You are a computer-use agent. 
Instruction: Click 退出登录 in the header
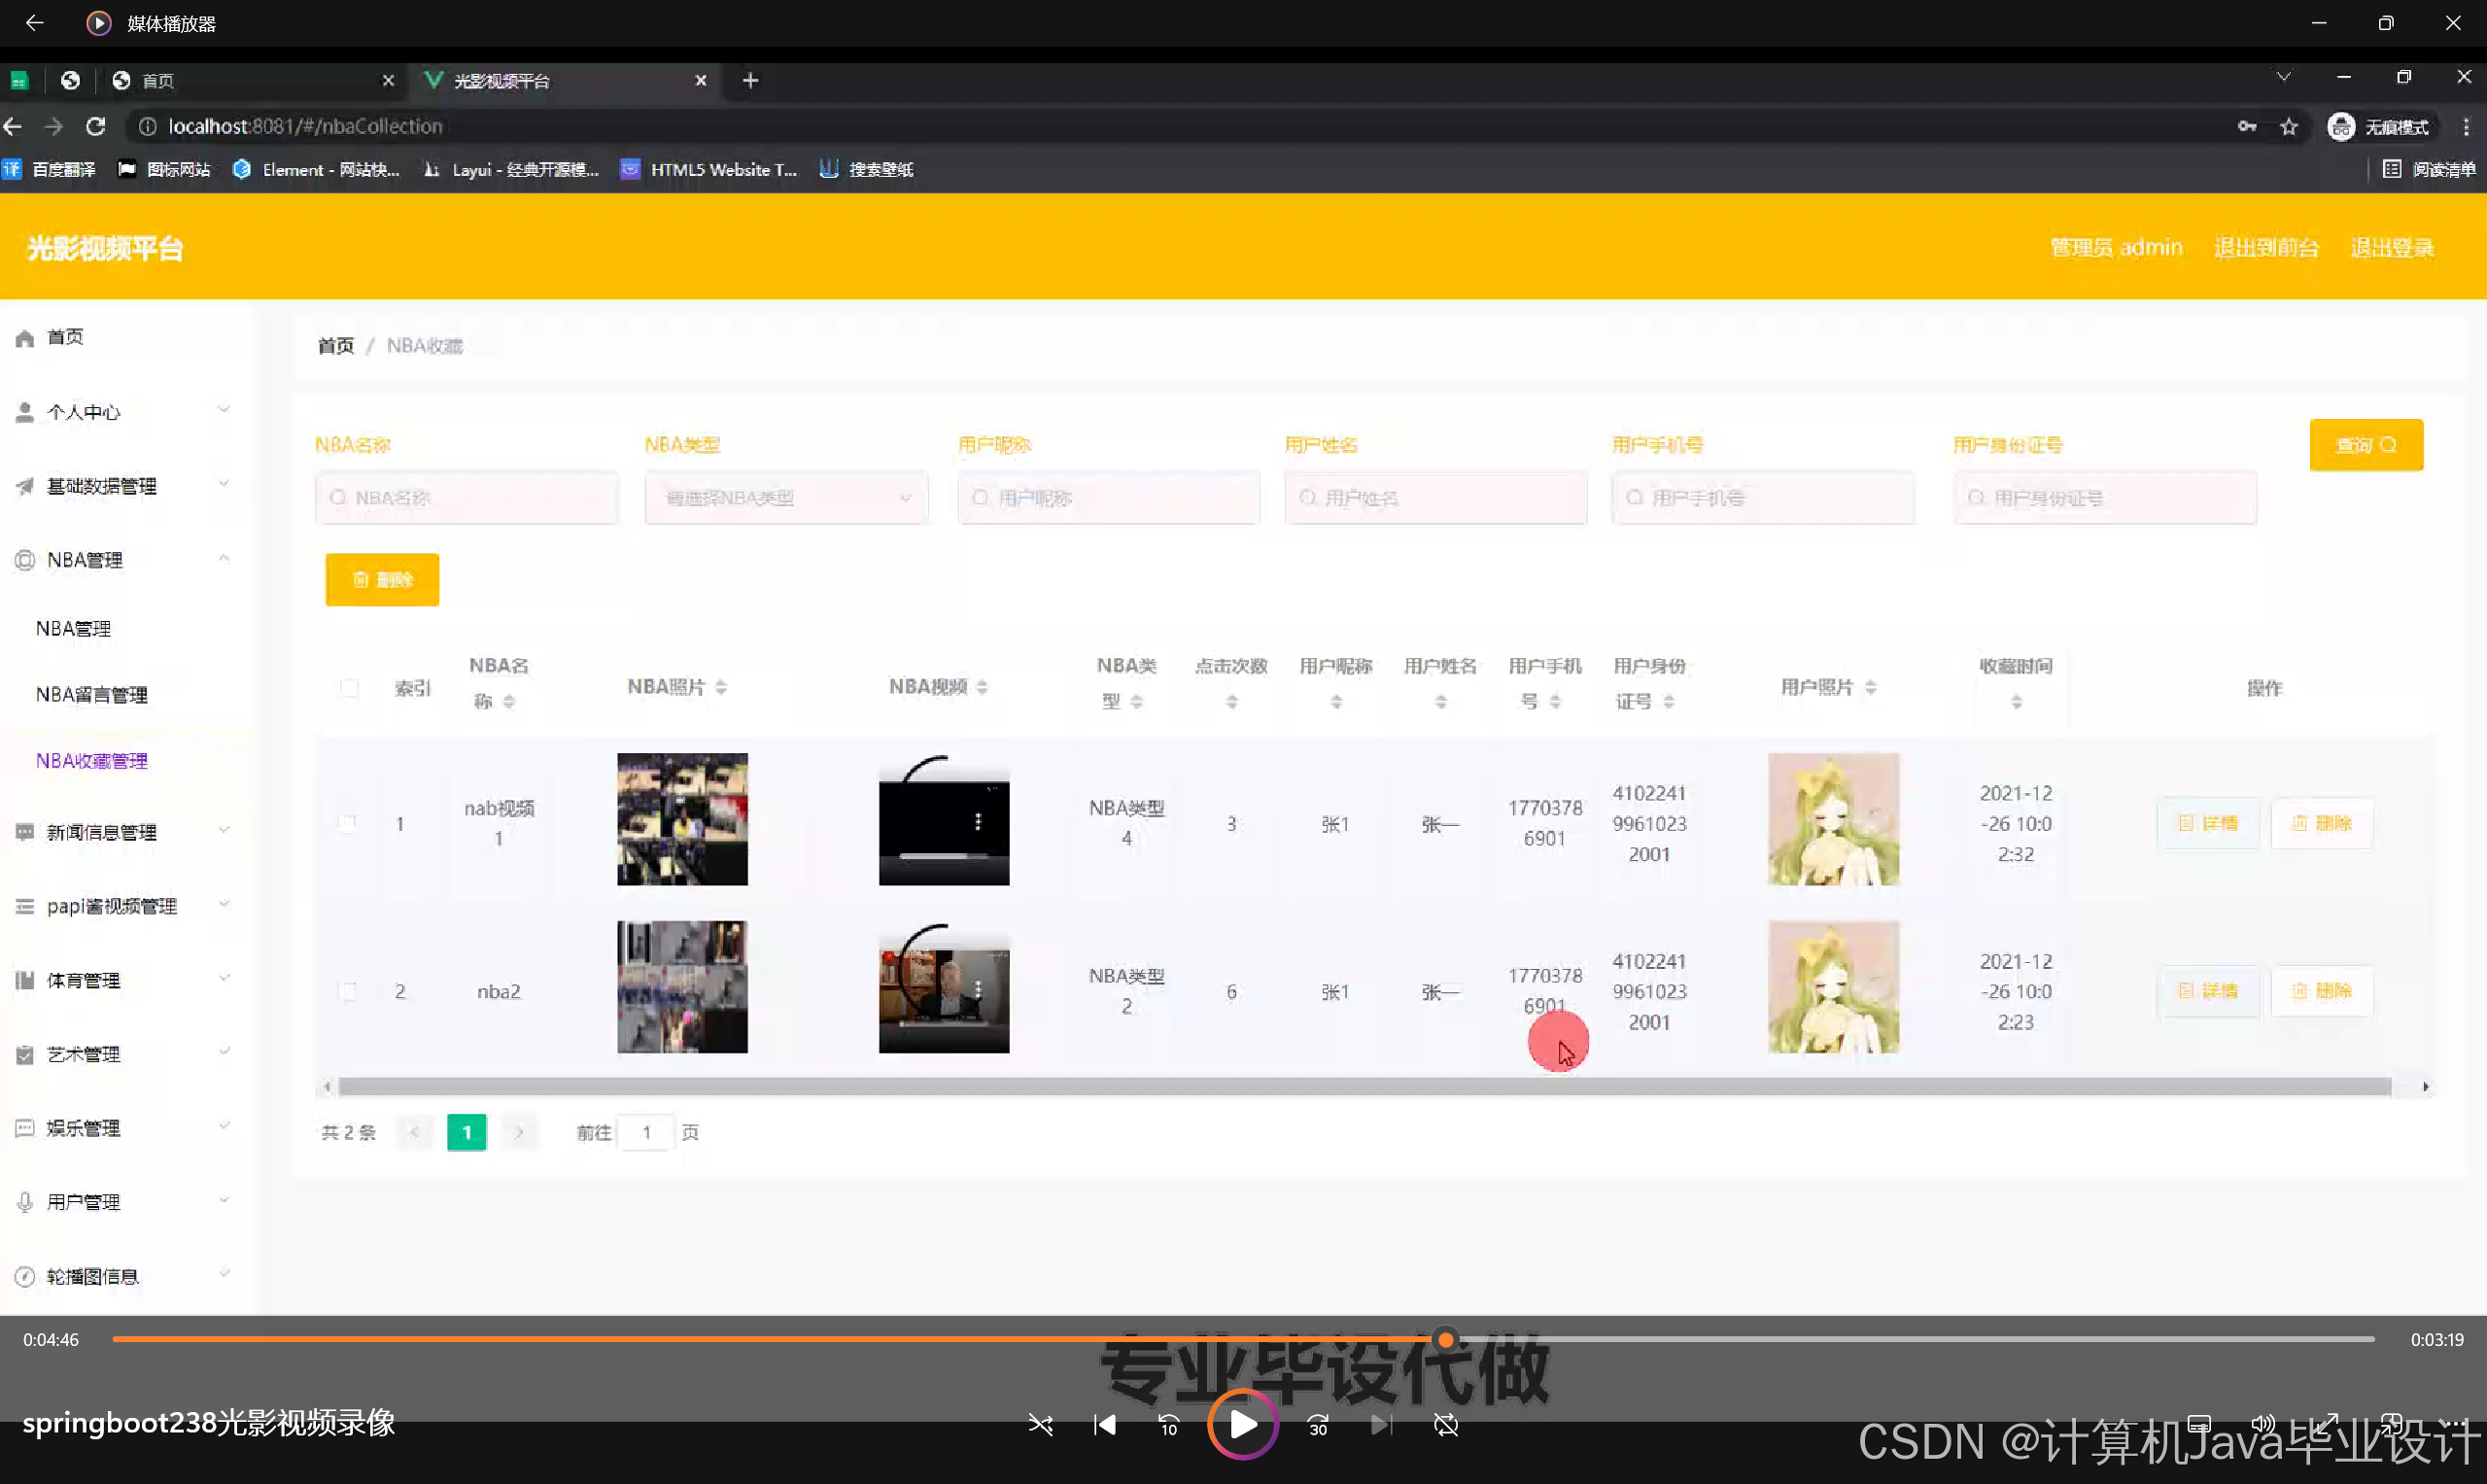tap(2391, 248)
